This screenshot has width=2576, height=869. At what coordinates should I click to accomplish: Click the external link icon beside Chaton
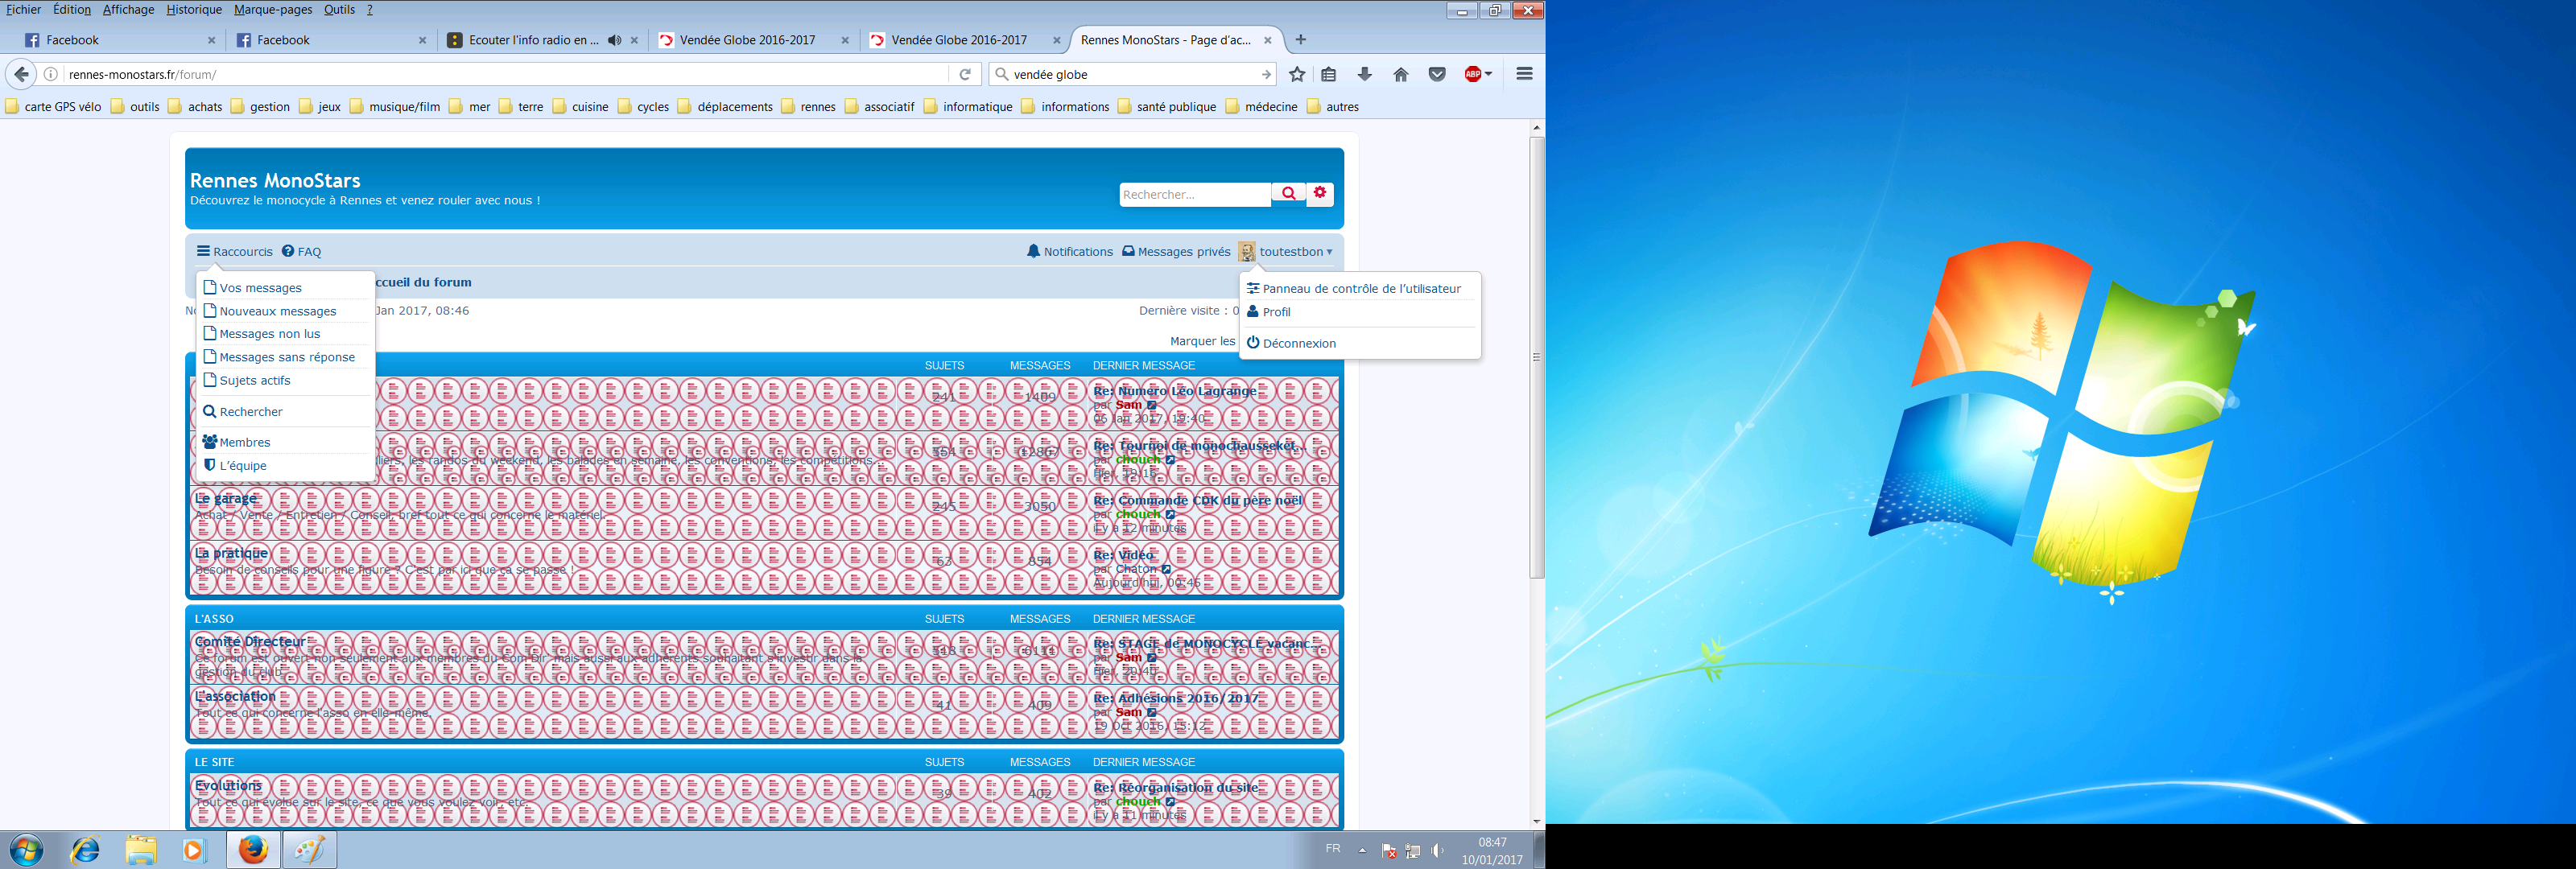click(x=1166, y=569)
